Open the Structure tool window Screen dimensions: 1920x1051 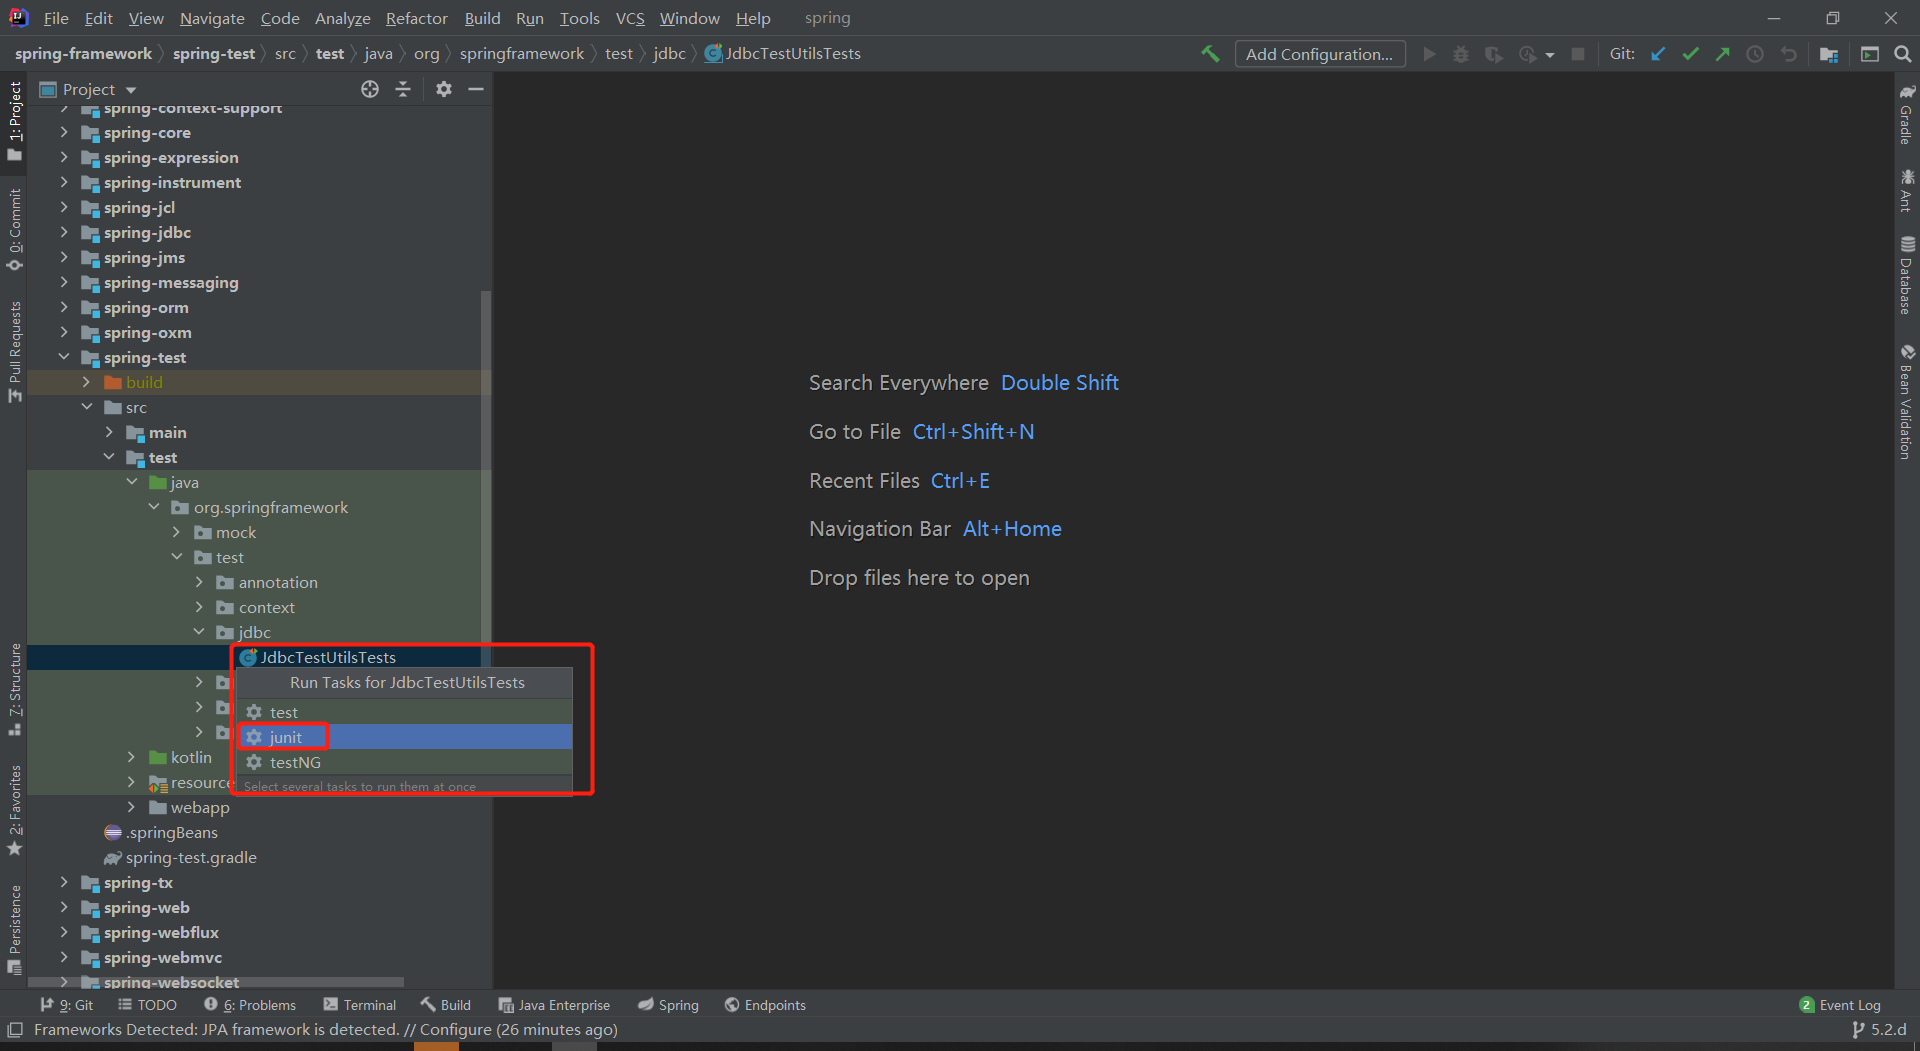[x=14, y=689]
